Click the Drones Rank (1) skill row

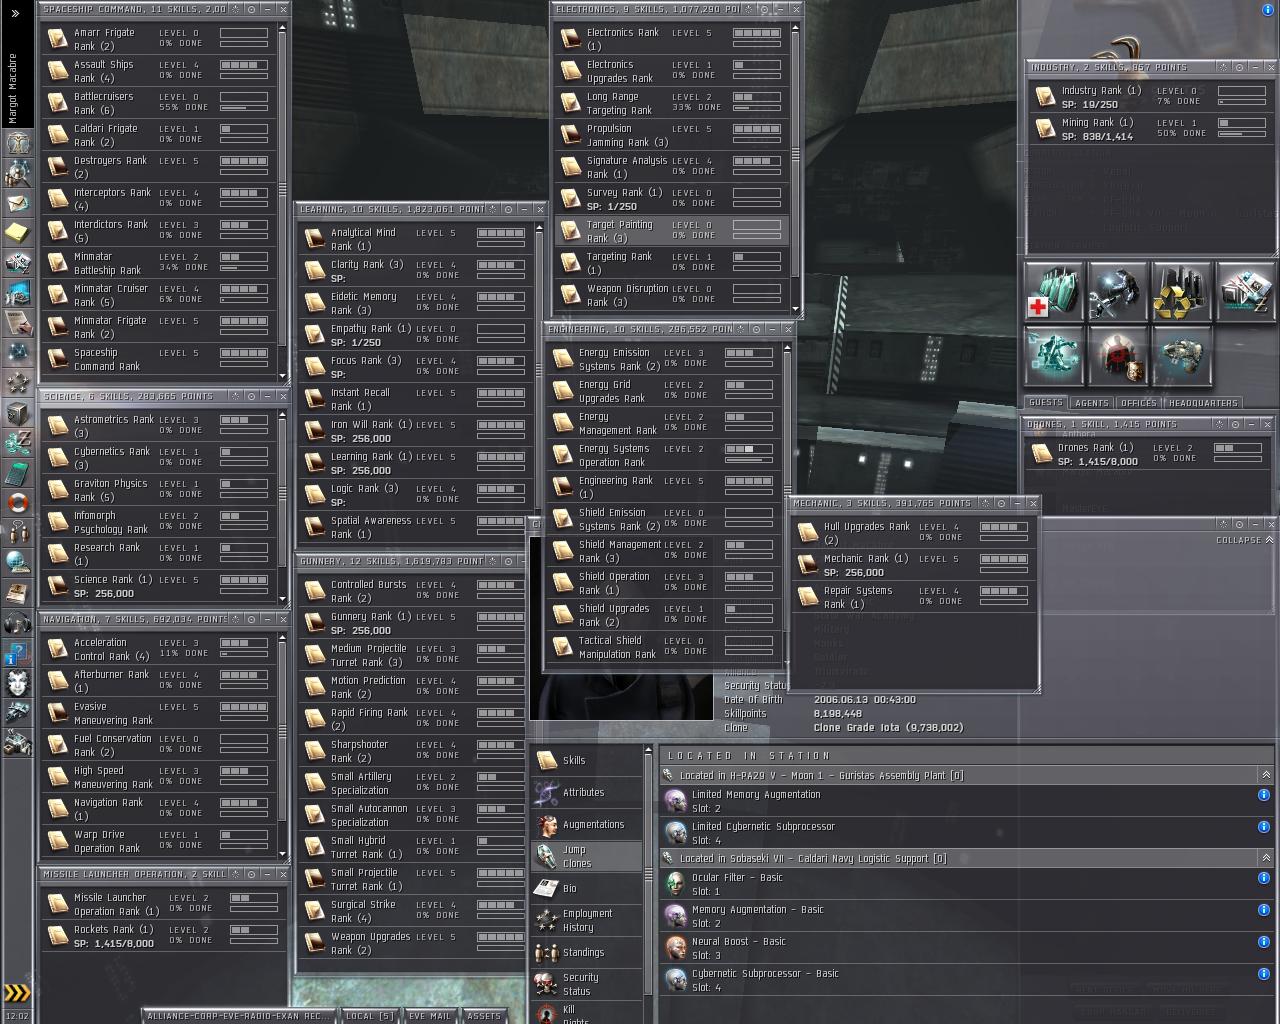(x=1148, y=454)
